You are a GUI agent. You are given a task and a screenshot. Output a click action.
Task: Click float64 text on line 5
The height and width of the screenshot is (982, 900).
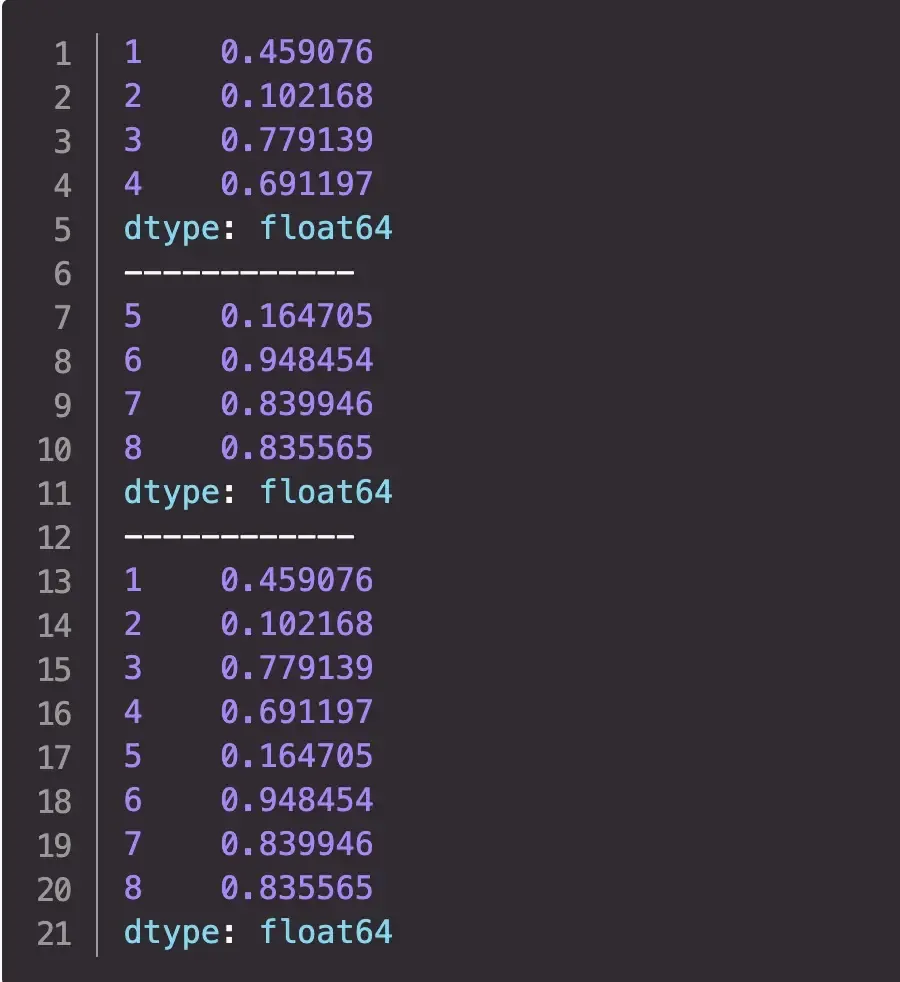pos(326,228)
